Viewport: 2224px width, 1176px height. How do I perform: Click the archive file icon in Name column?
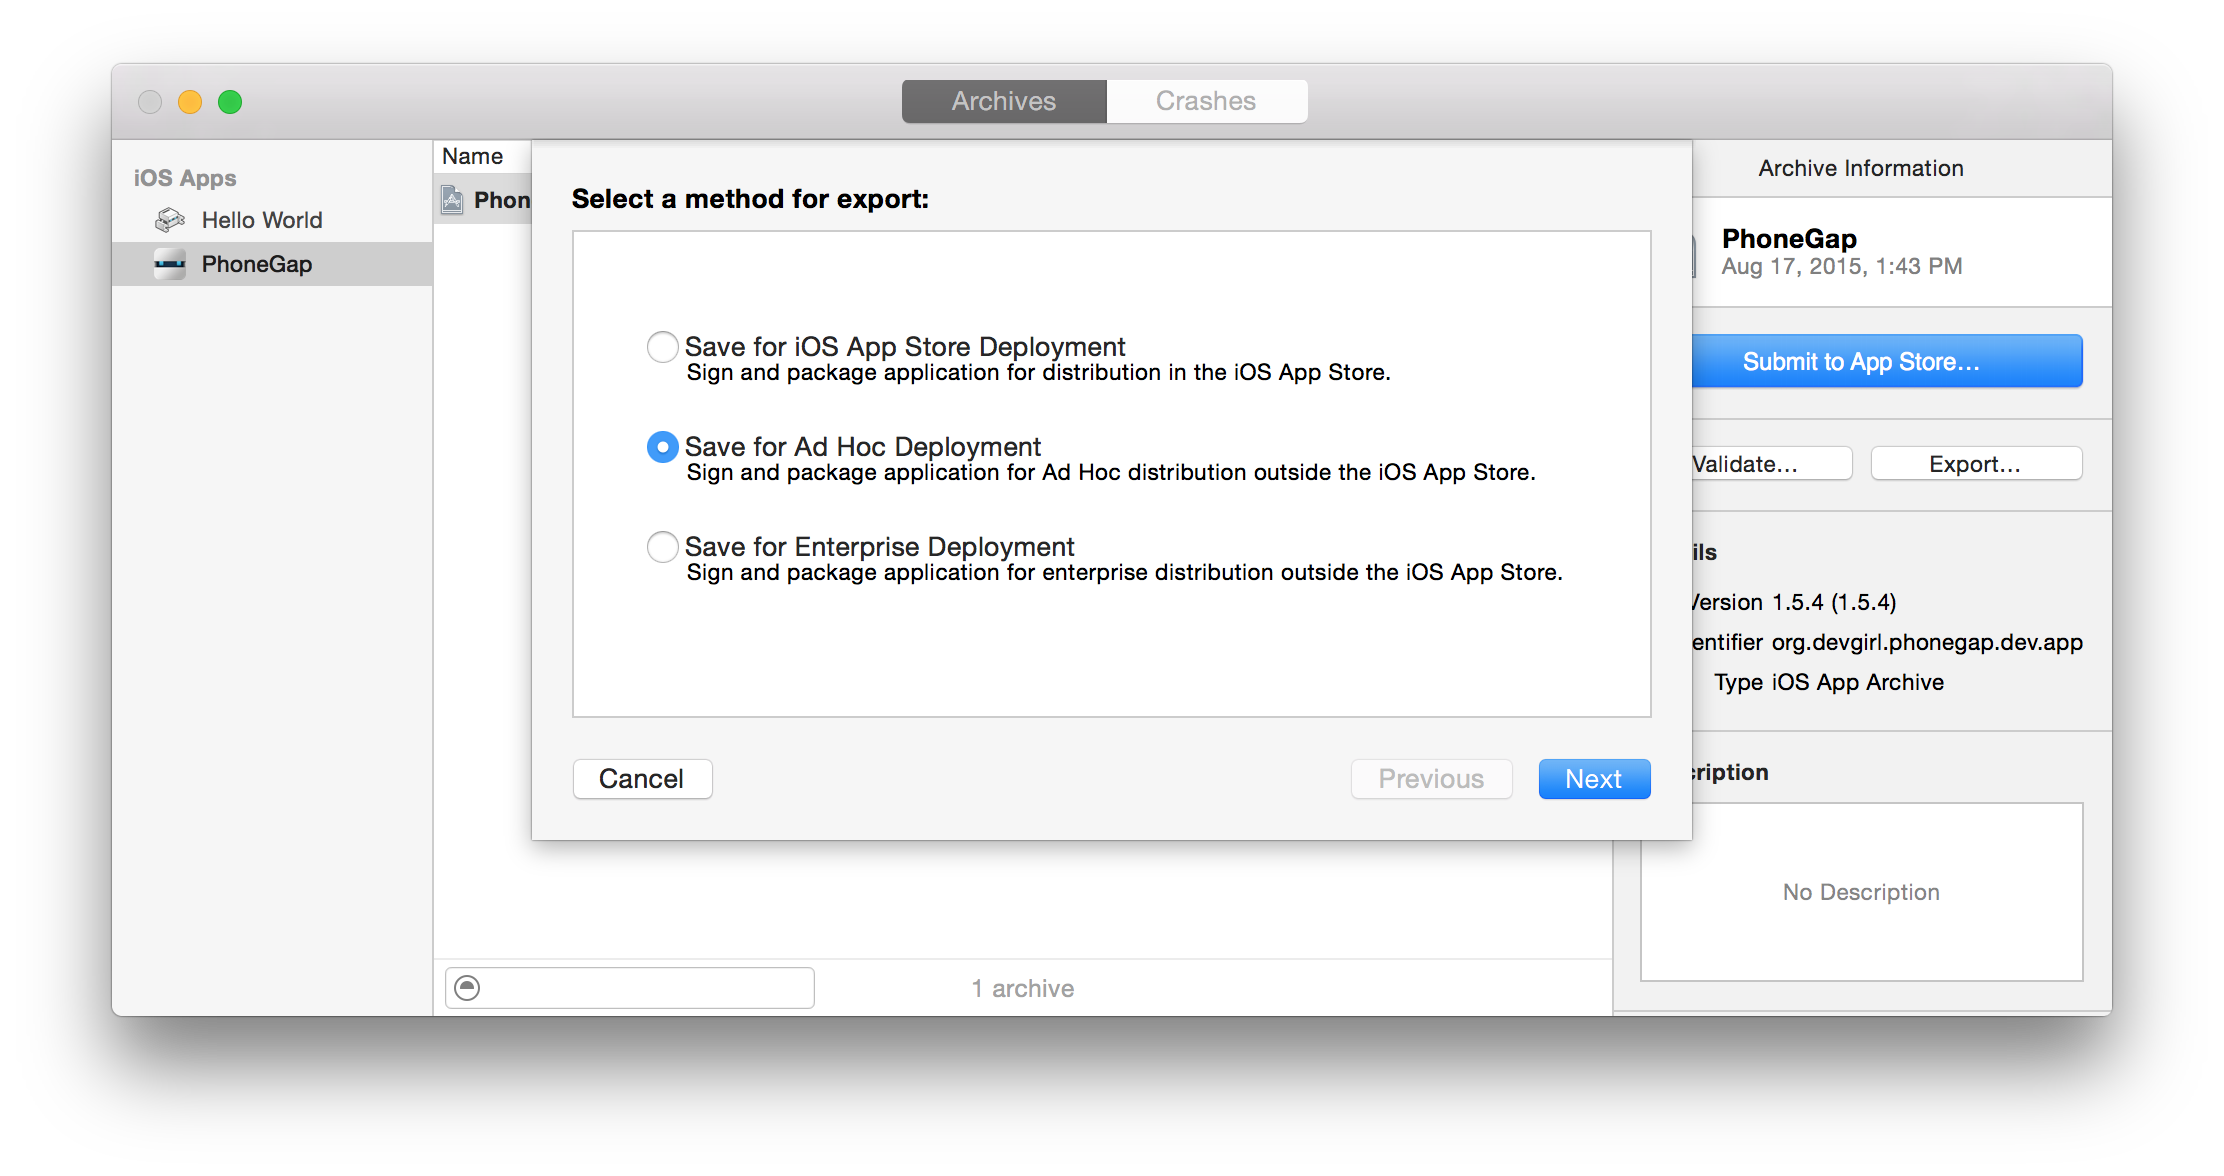coord(453,200)
